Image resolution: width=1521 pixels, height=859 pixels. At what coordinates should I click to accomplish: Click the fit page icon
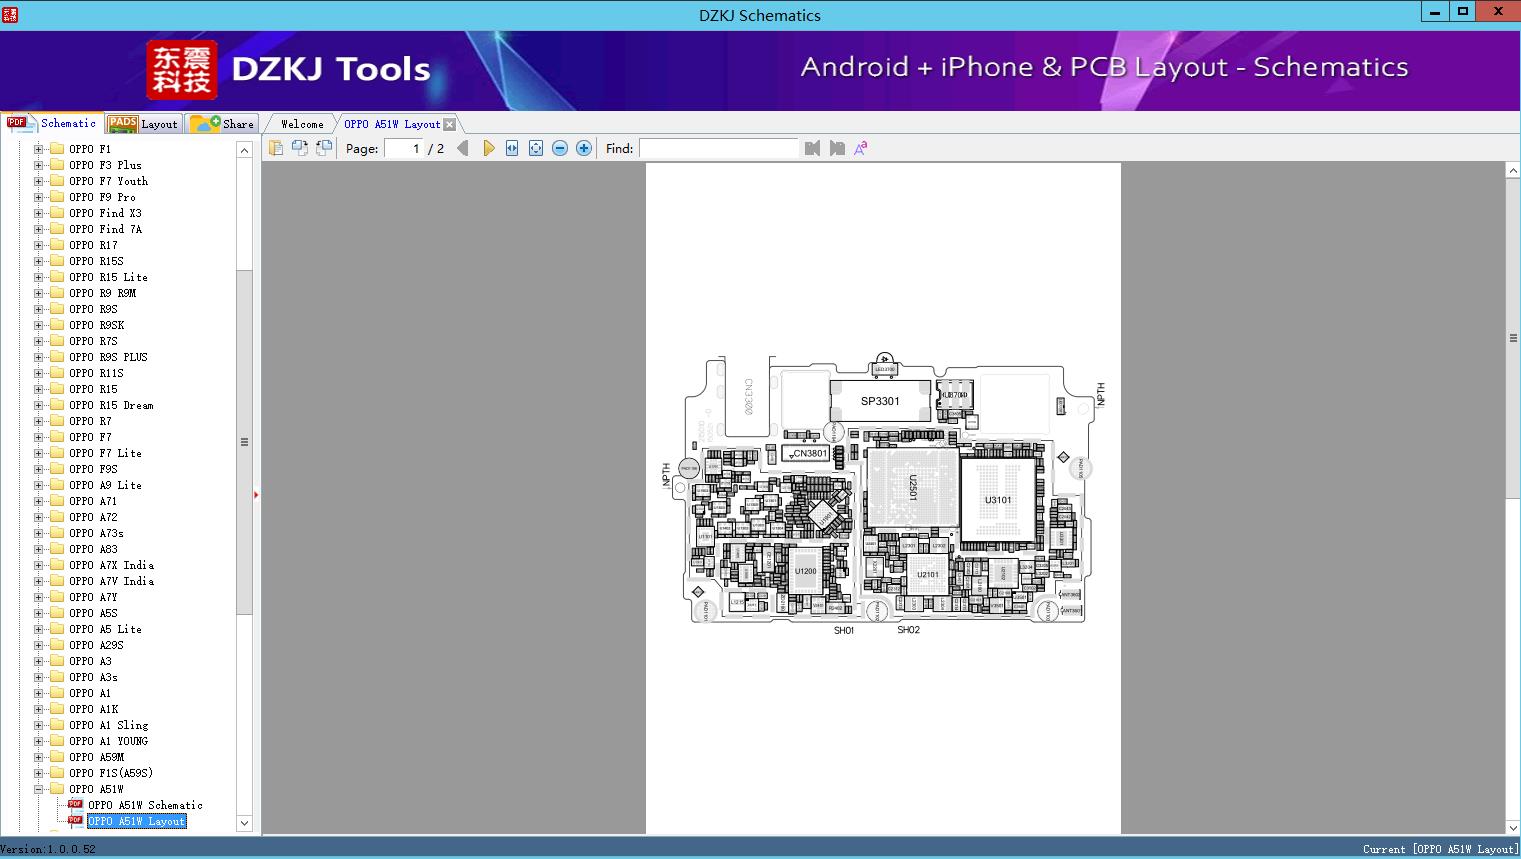coord(536,148)
